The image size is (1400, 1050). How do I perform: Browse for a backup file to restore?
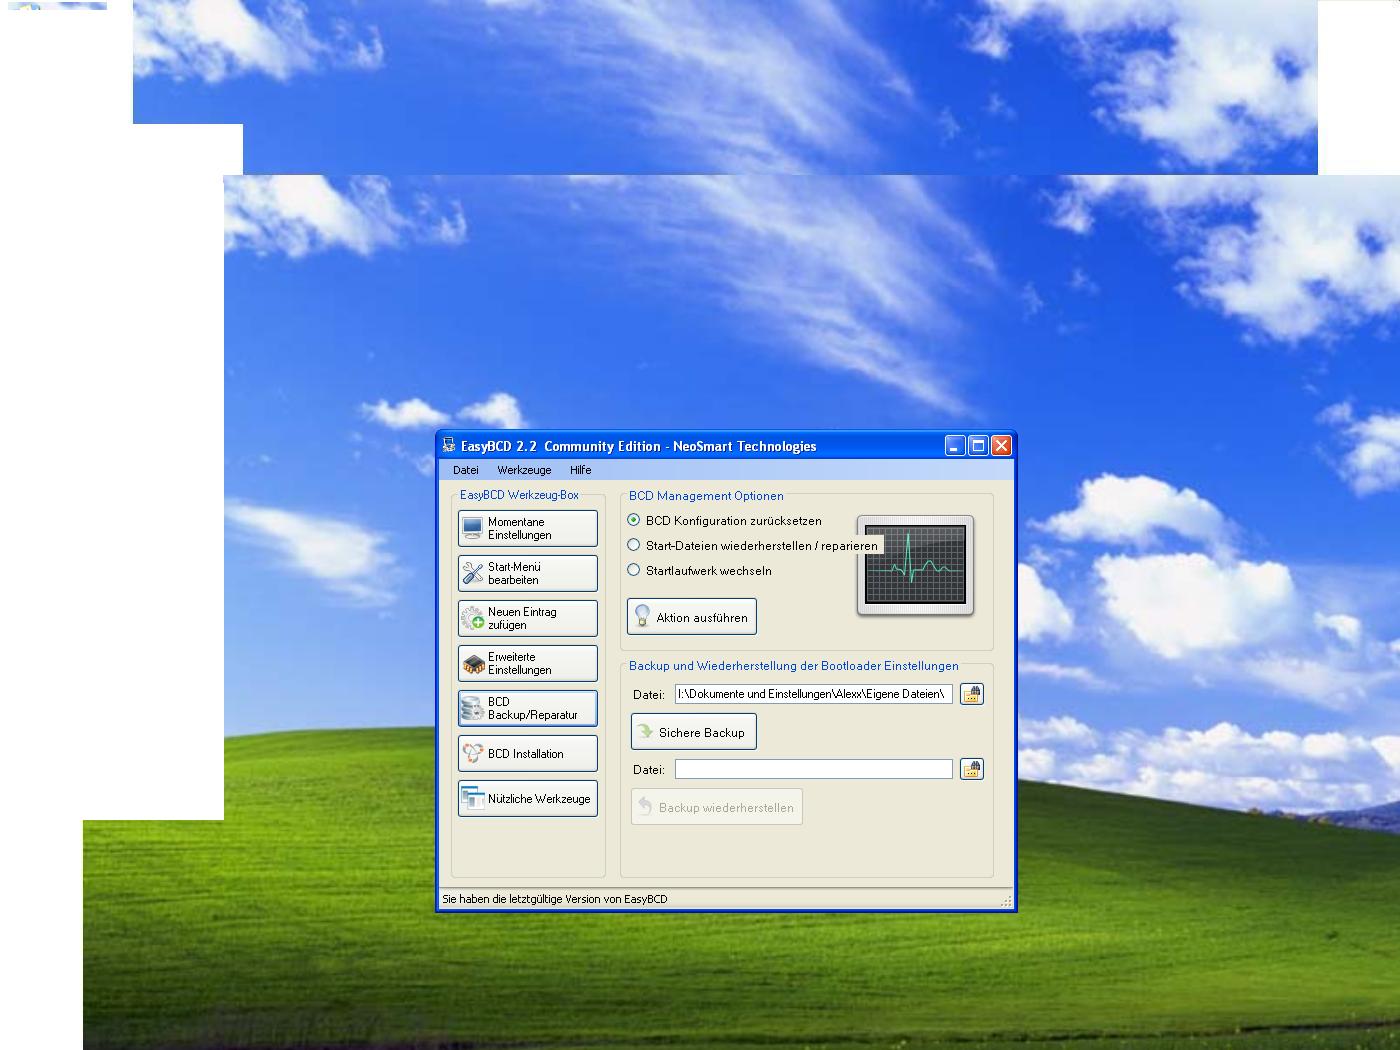click(972, 769)
